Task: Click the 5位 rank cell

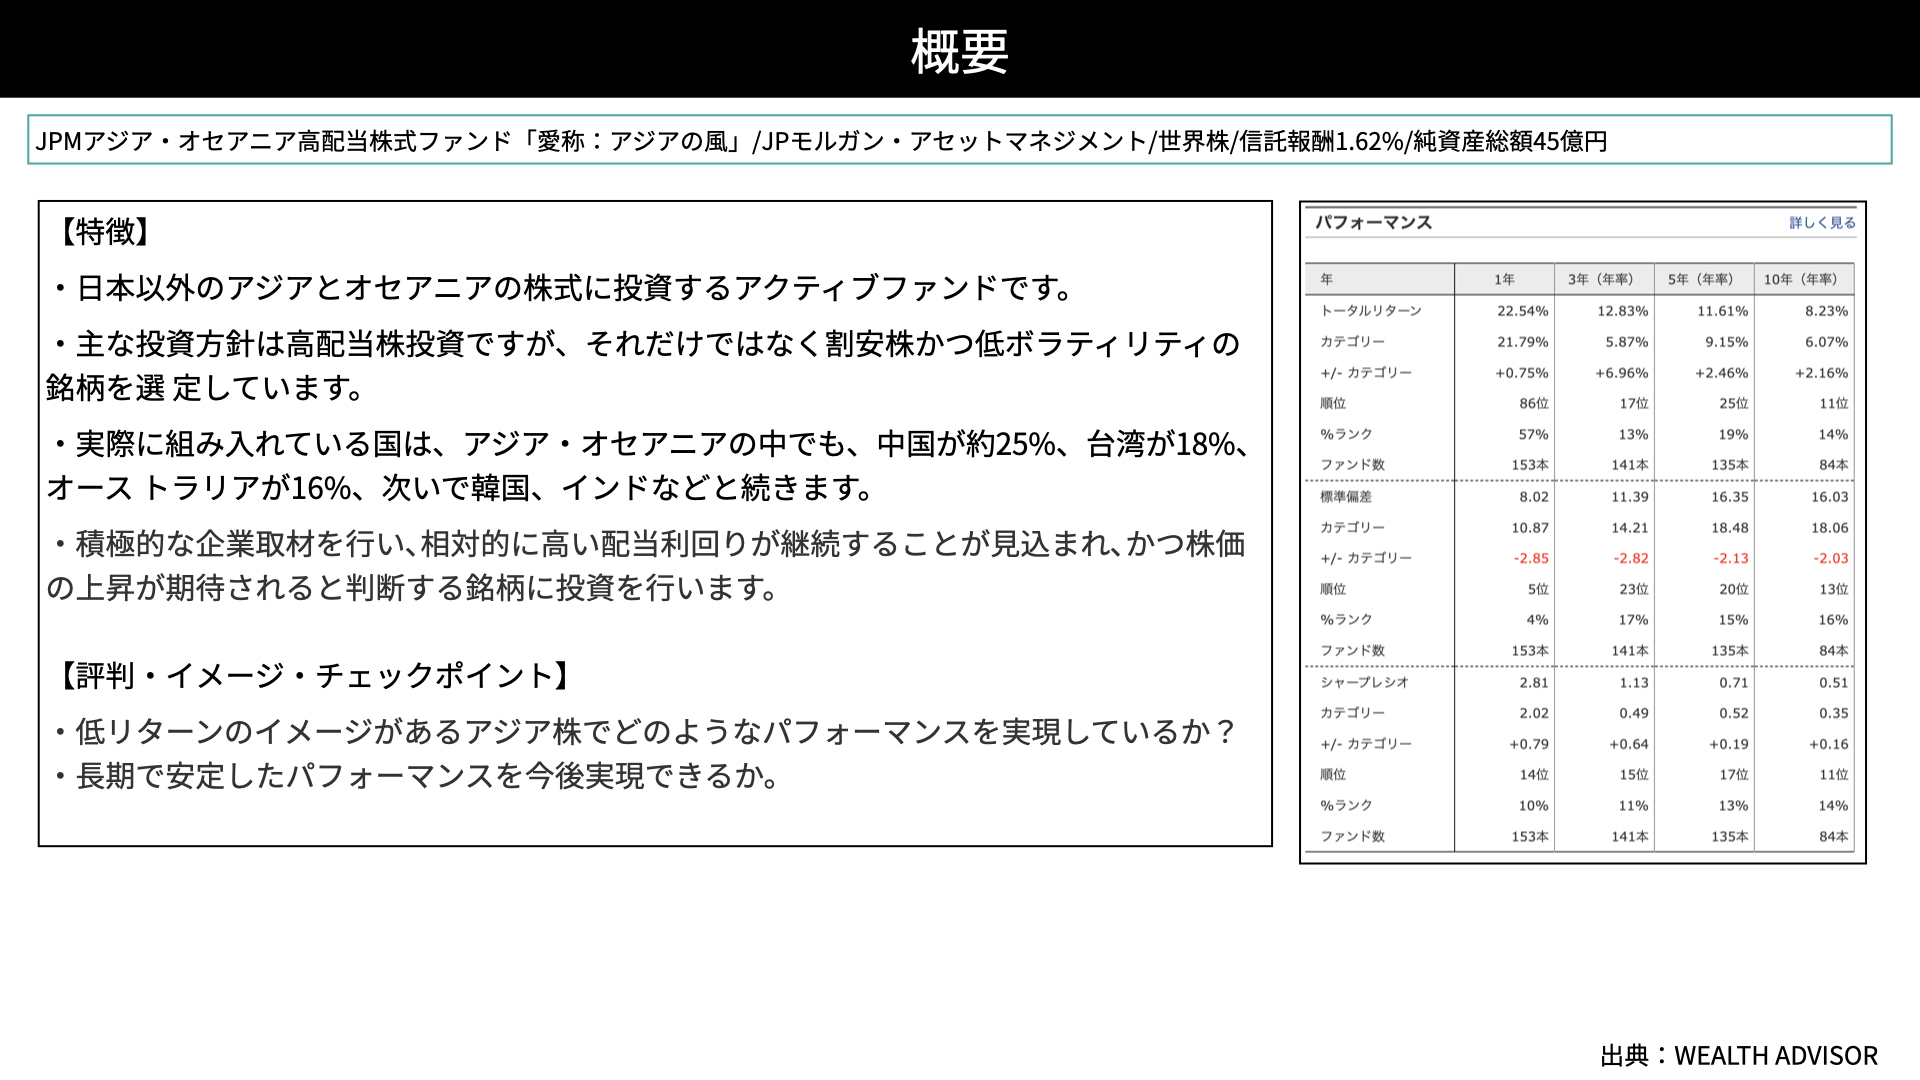Action: click(1538, 590)
